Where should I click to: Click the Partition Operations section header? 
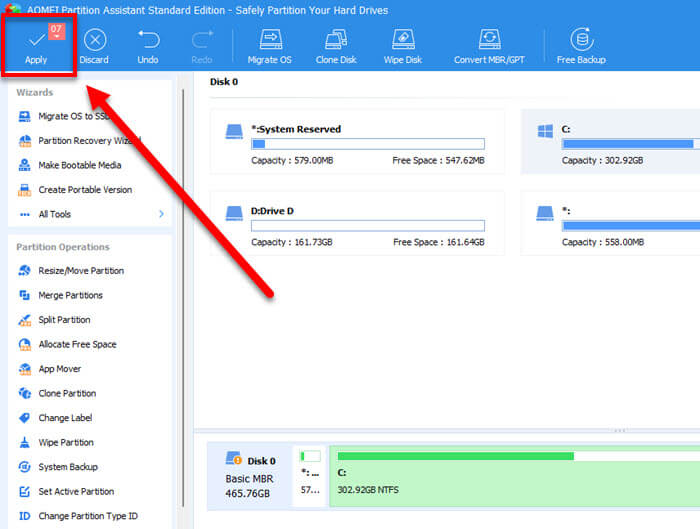pos(63,247)
